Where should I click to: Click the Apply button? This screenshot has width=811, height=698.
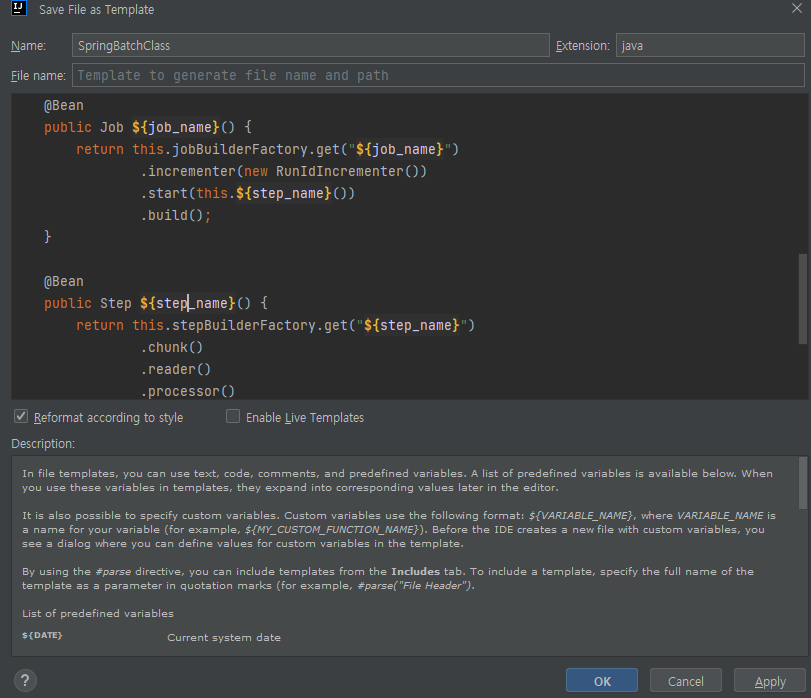tap(770, 680)
